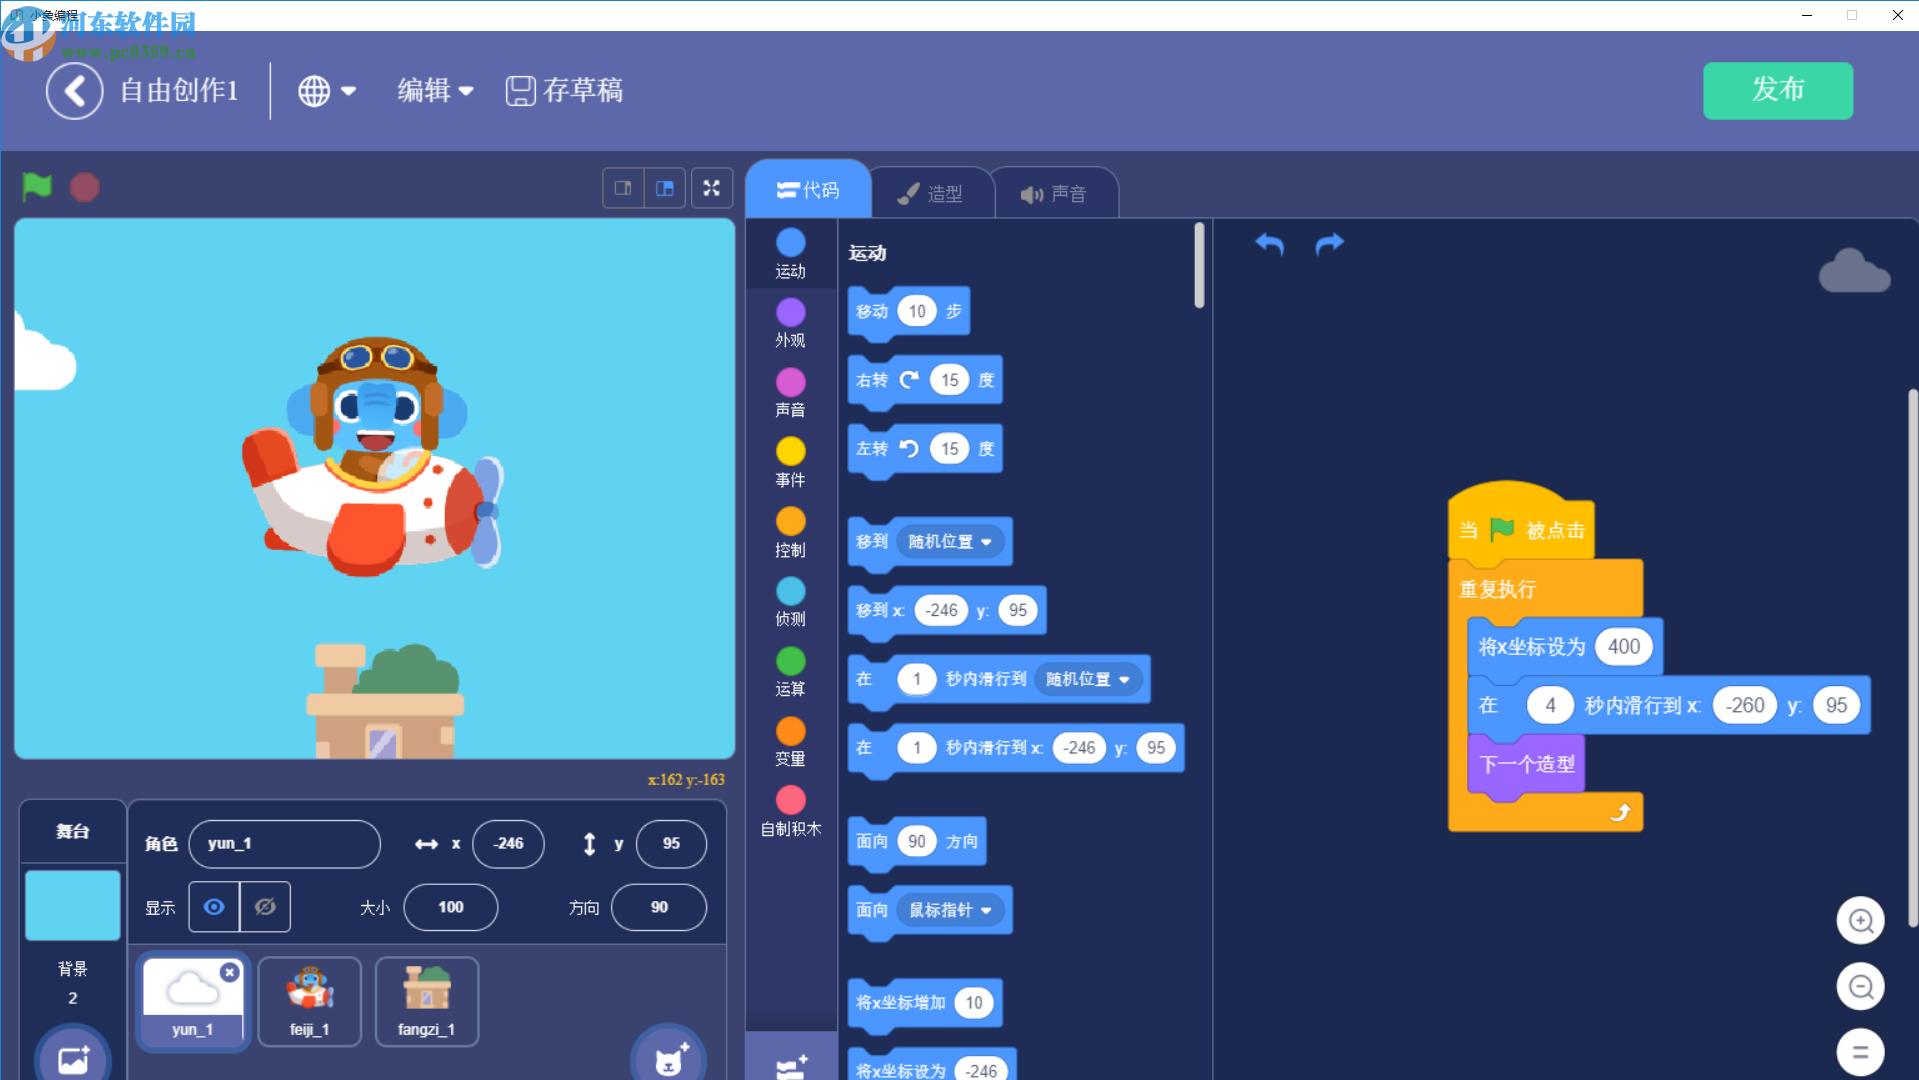The image size is (1919, 1080).
Task: Click the 舞台 stage panel label
Action: [72, 832]
